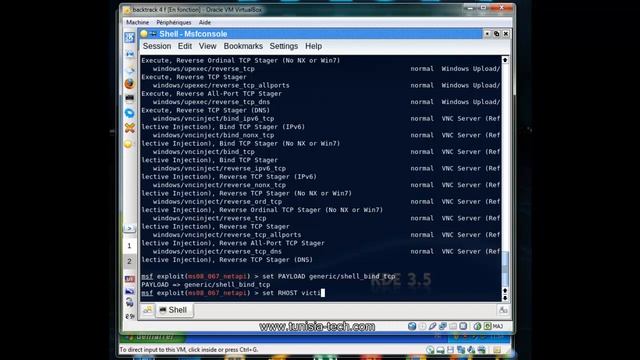Click inner VM mouse integration icon
The width and height of the screenshot is (640, 360).
(477, 326)
